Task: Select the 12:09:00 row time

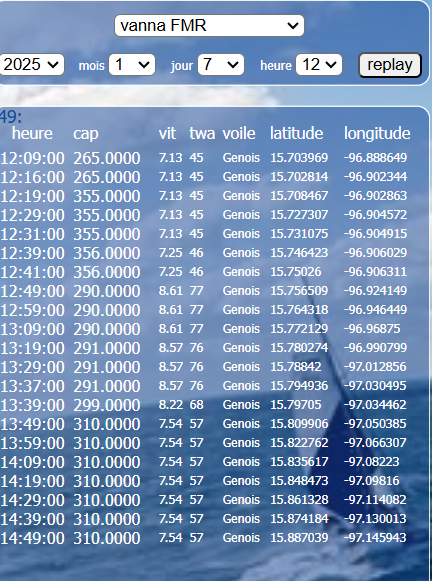Action: (x=32, y=158)
